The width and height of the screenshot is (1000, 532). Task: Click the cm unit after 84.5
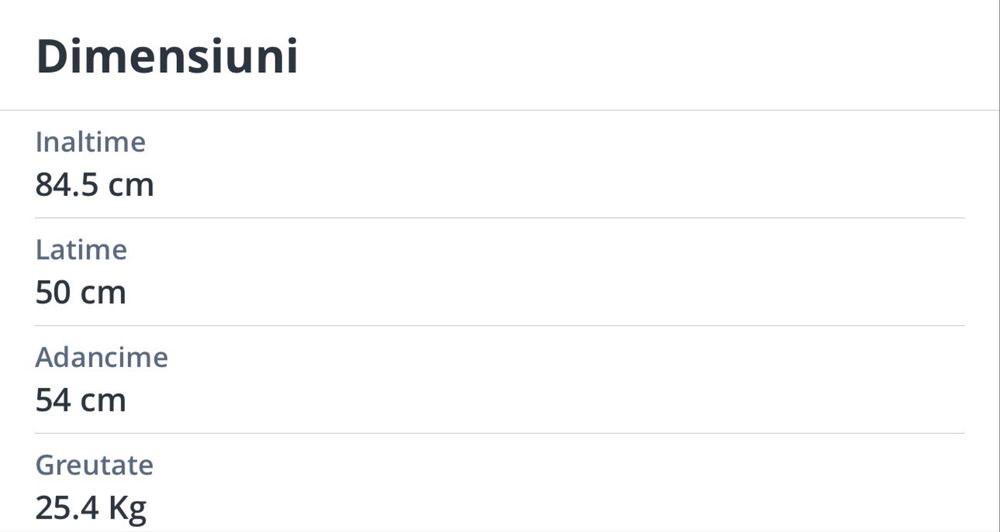[x=131, y=185]
